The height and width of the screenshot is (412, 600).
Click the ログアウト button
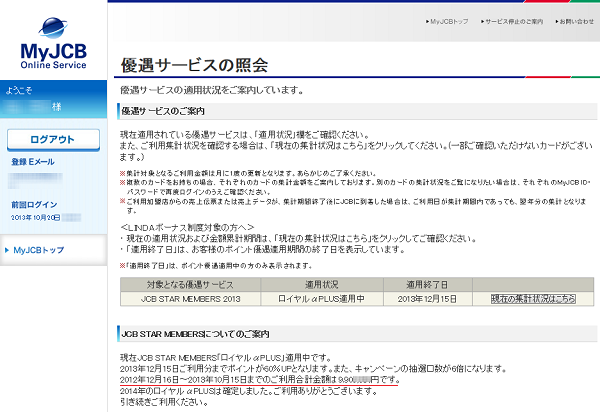point(53,140)
